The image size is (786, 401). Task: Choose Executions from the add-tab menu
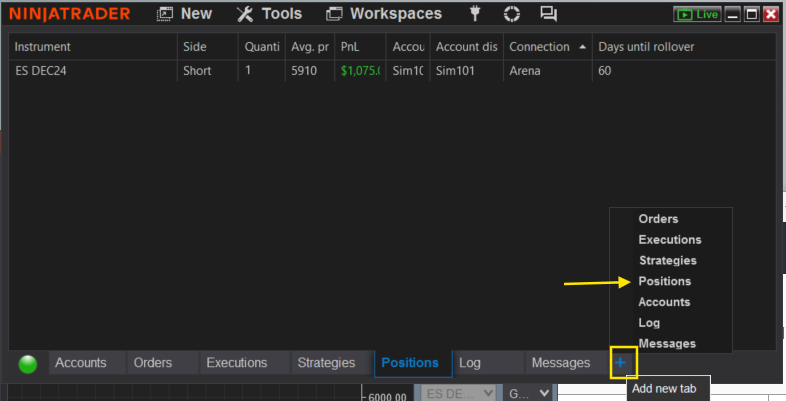tap(671, 240)
